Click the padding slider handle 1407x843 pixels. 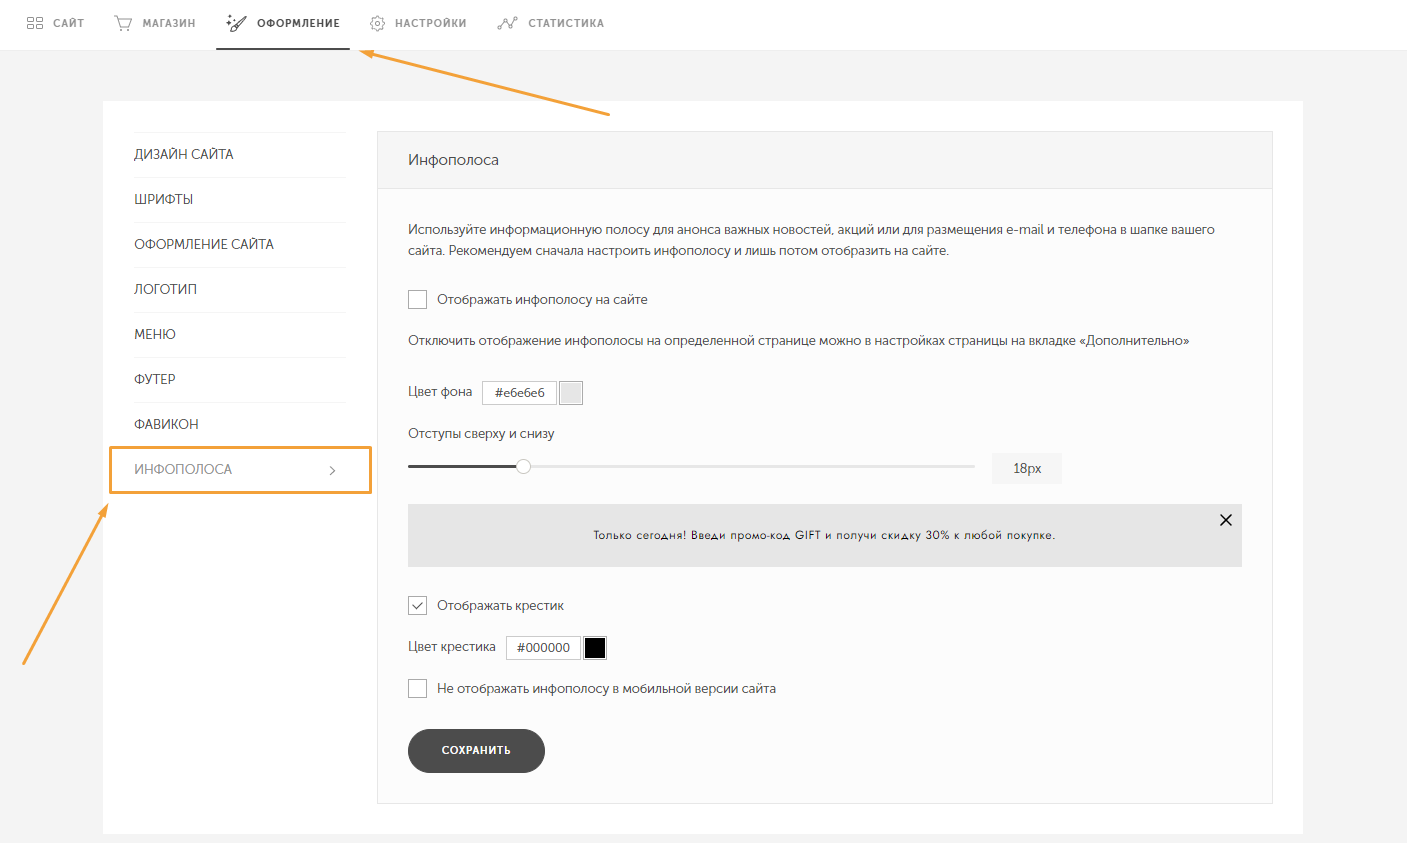pos(523,466)
